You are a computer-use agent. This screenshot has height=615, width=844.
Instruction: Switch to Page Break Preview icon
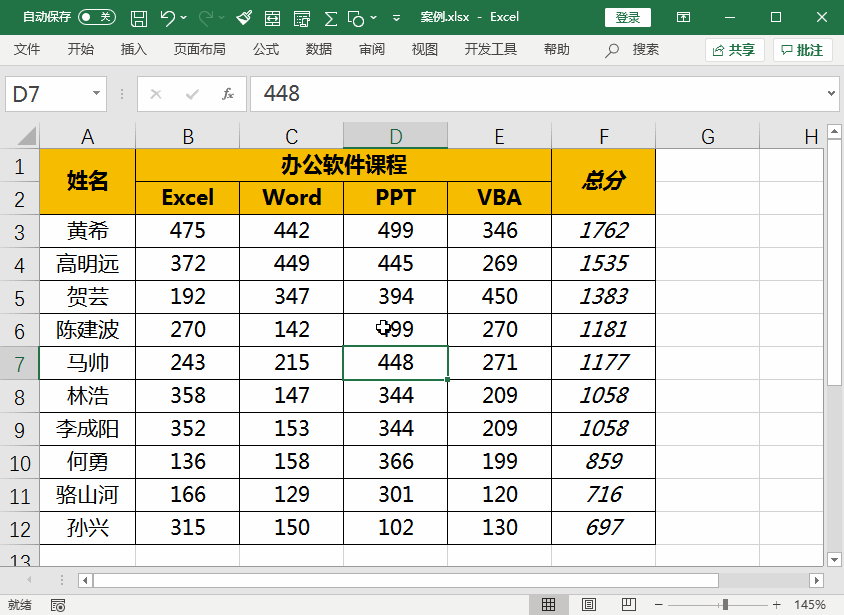click(x=628, y=605)
